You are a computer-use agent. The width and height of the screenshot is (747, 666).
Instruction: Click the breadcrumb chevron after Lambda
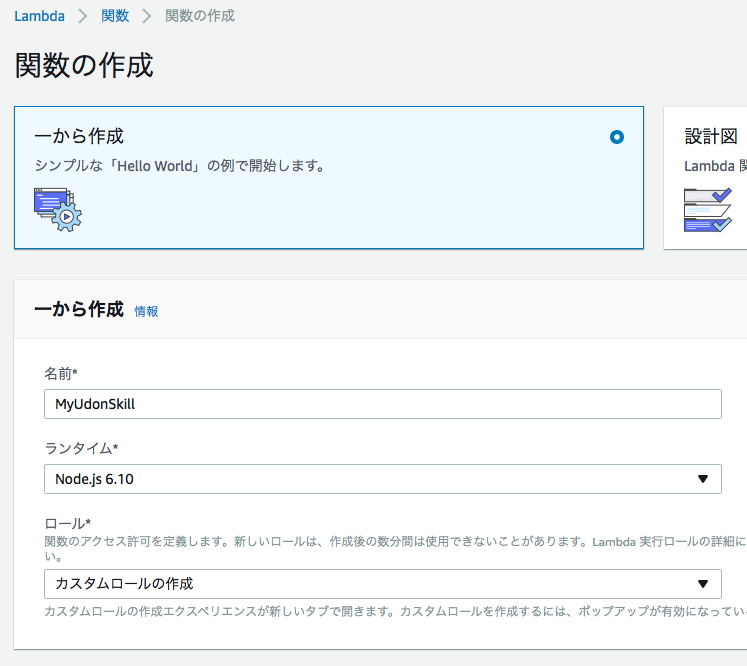click(x=83, y=16)
